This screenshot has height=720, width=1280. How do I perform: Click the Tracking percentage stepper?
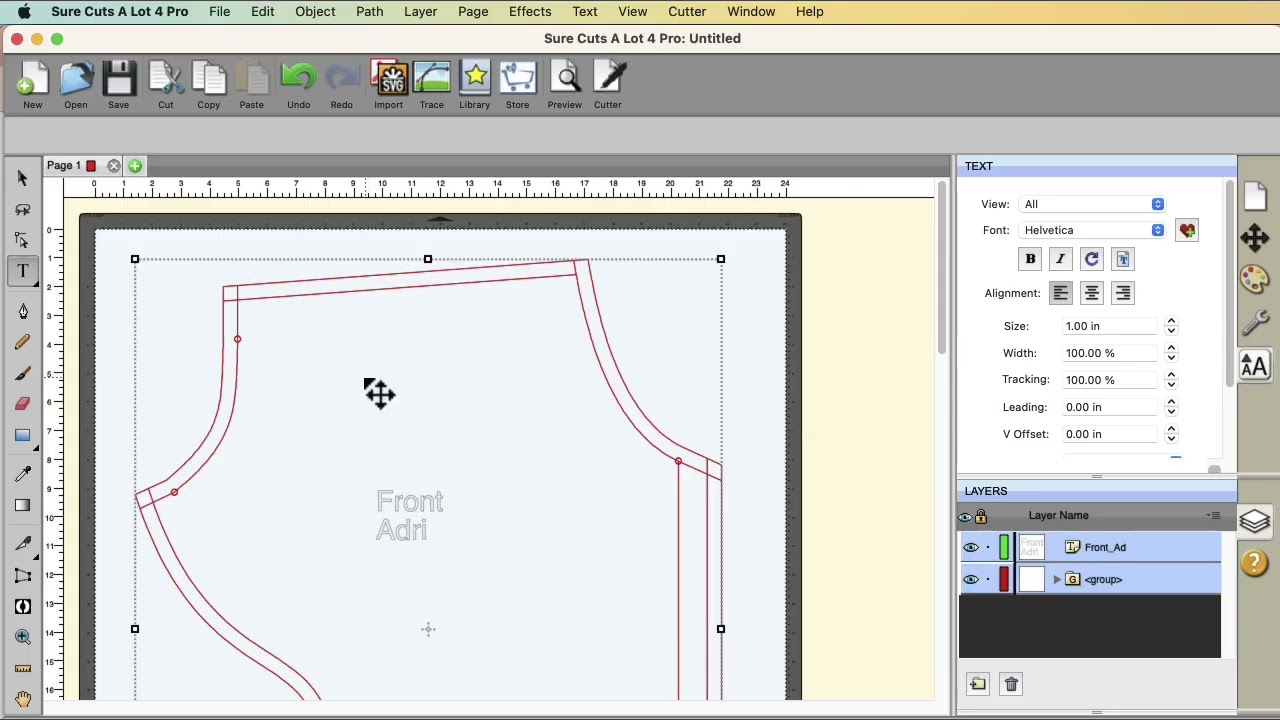point(1171,380)
